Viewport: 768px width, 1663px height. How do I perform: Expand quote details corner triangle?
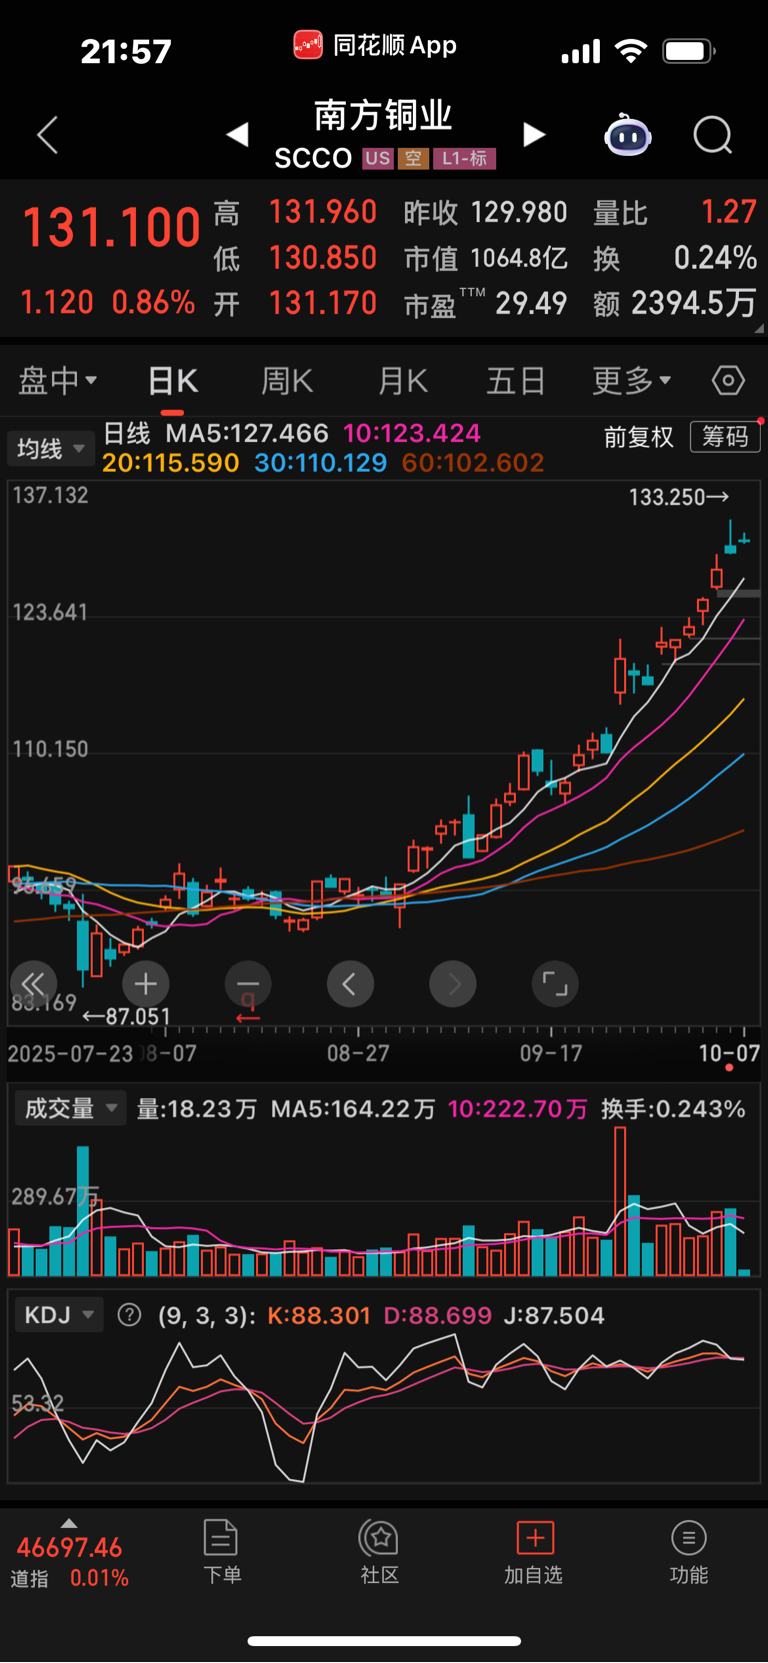759,328
